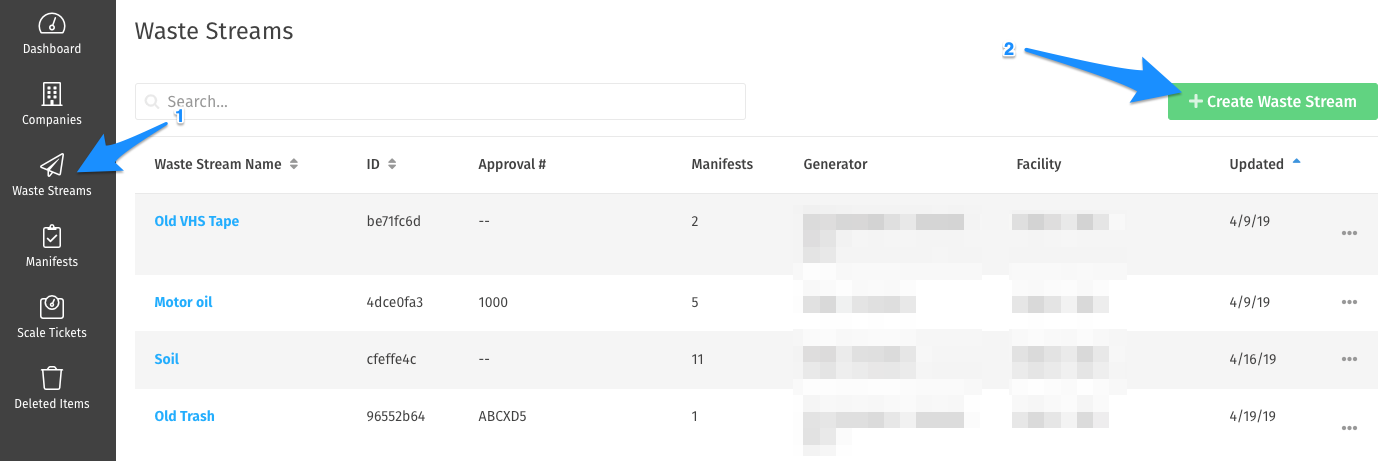Focus the Search input field

pos(450,101)
